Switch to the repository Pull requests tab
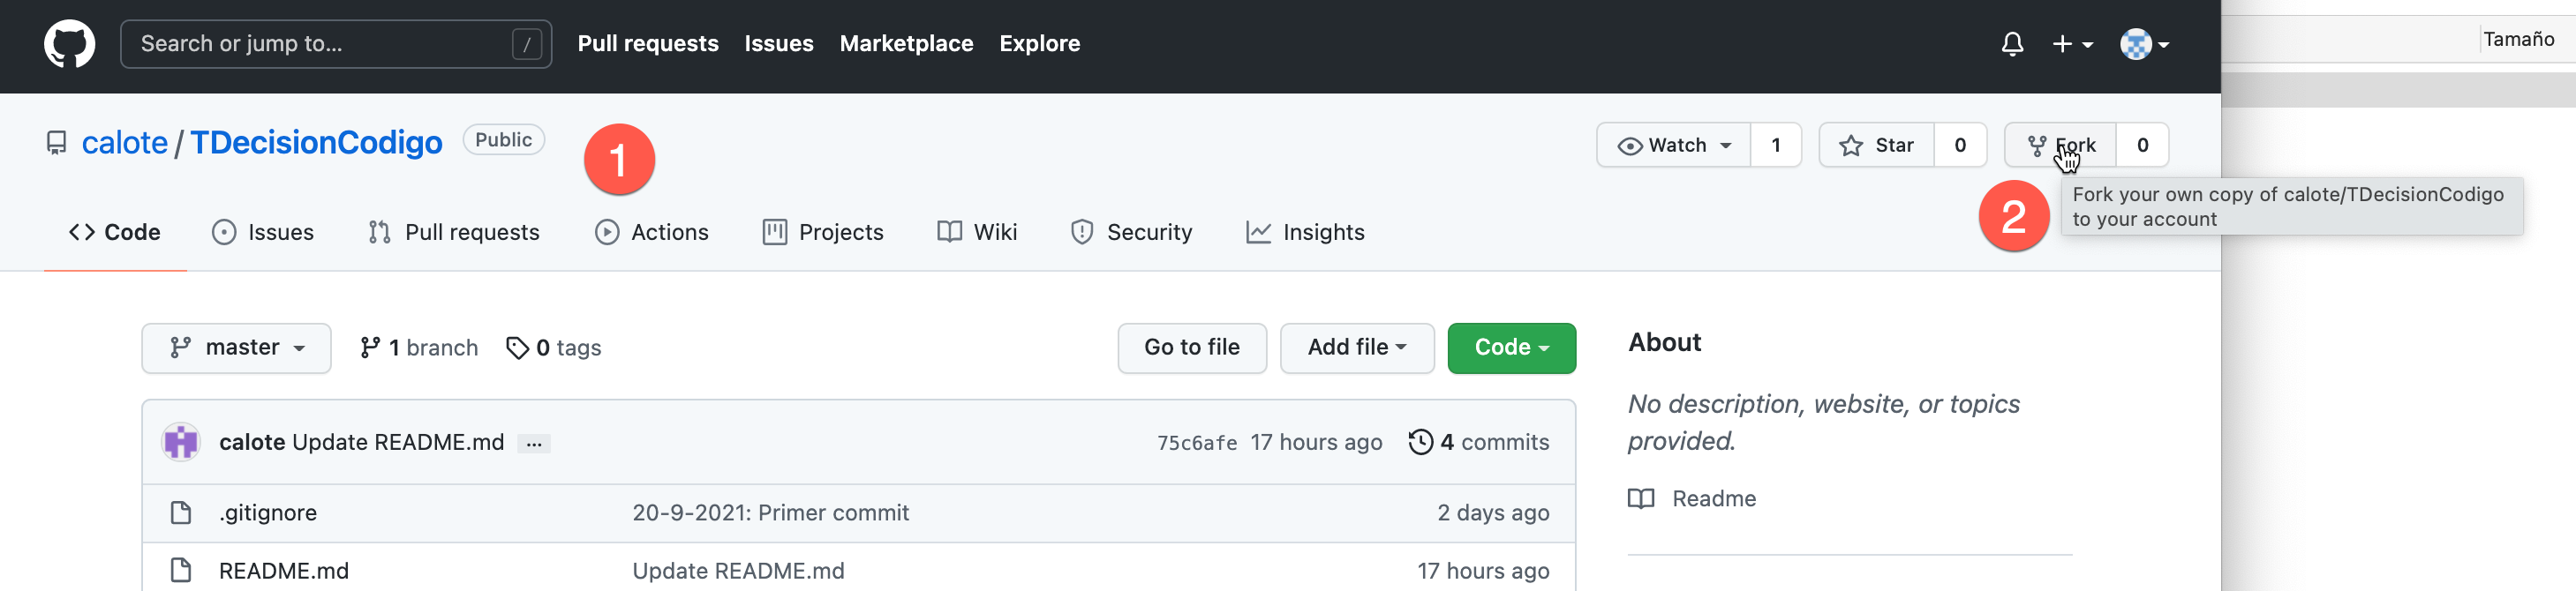Image resolution: width=2576 pixels, height=591 pixels. point(453,232)
